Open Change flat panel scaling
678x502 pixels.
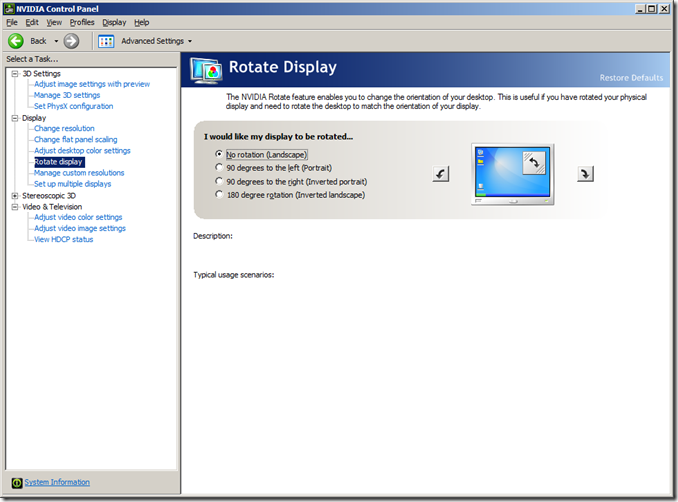76,140
